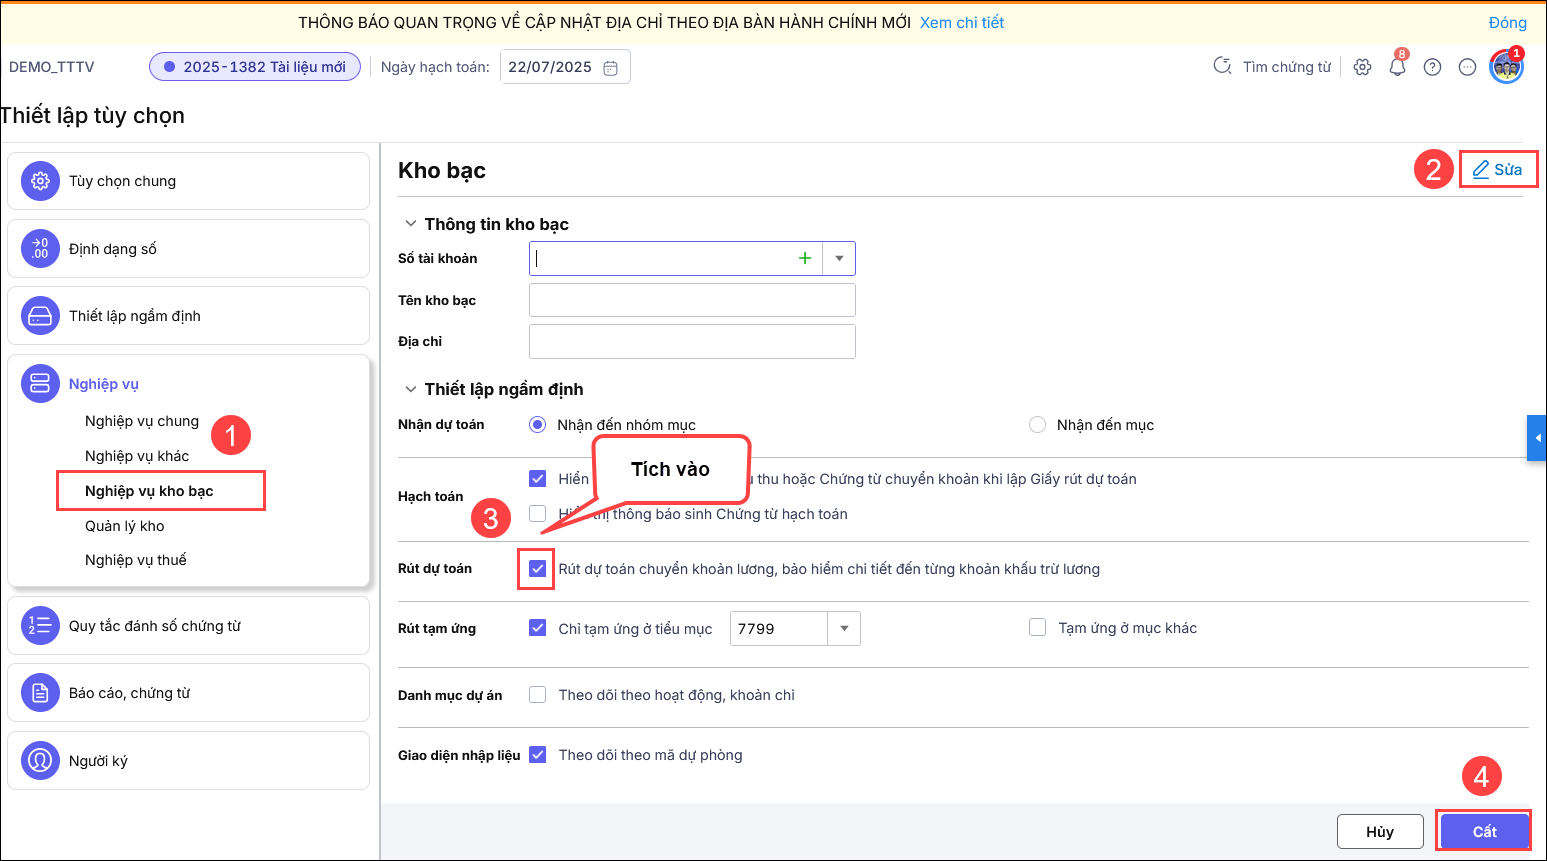Open the tiểu mục 7799 dropdown
The width and height of the screenshot is (1547, 861).
click(x=844, y=628)
